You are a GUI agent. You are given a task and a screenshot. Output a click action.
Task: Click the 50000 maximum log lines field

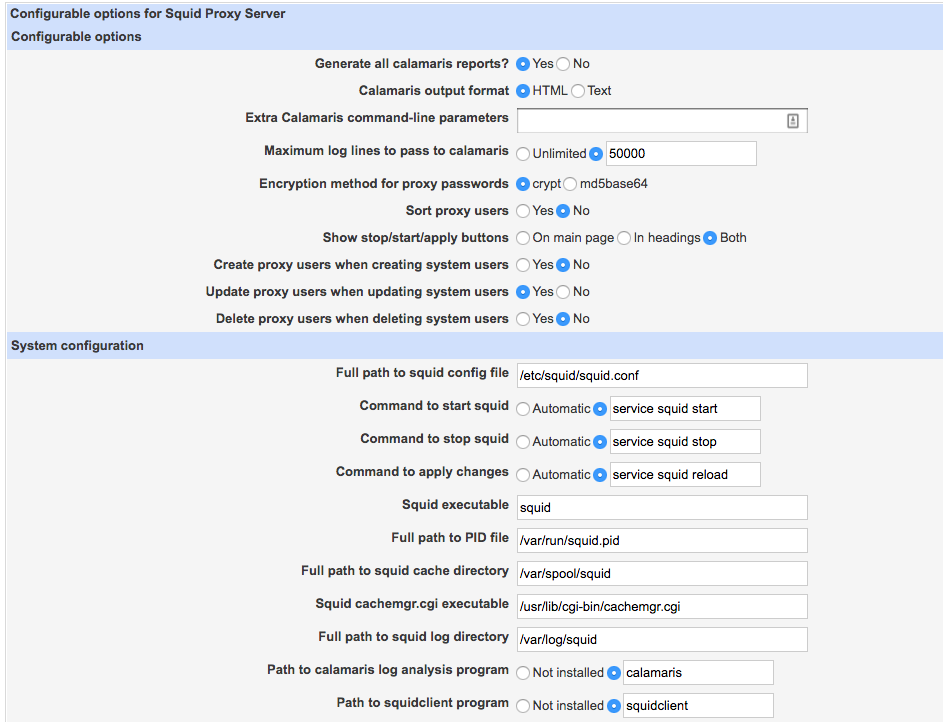click(681, 154)
